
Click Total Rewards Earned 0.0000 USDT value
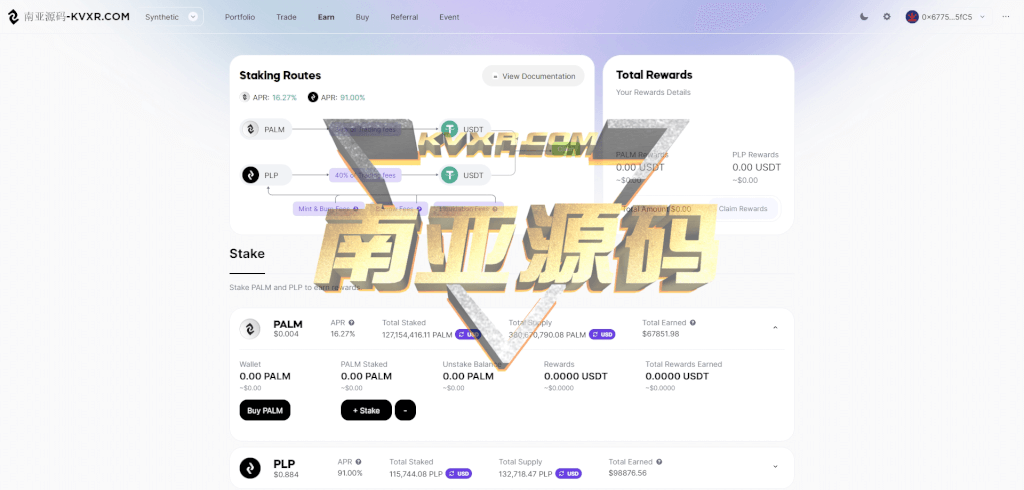point(677,376)
